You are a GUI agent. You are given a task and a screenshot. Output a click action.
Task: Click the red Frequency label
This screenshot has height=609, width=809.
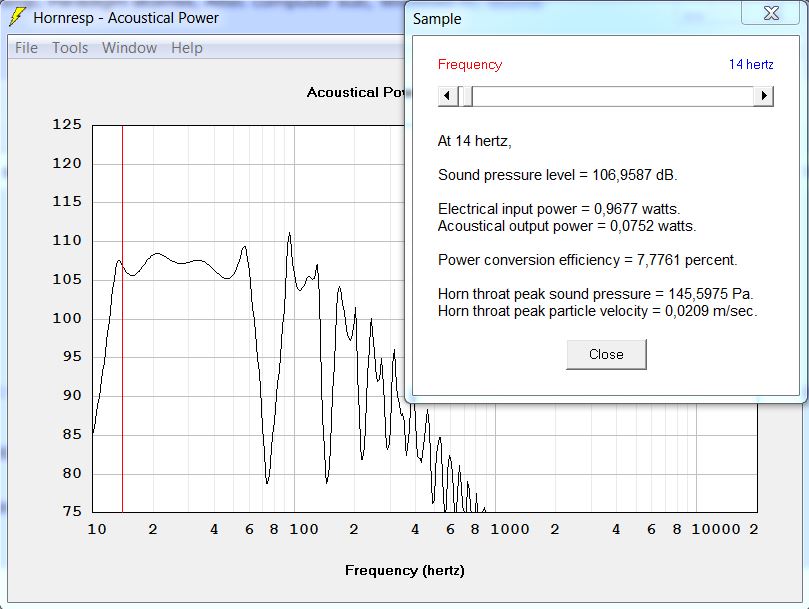[x=470, y=65]
